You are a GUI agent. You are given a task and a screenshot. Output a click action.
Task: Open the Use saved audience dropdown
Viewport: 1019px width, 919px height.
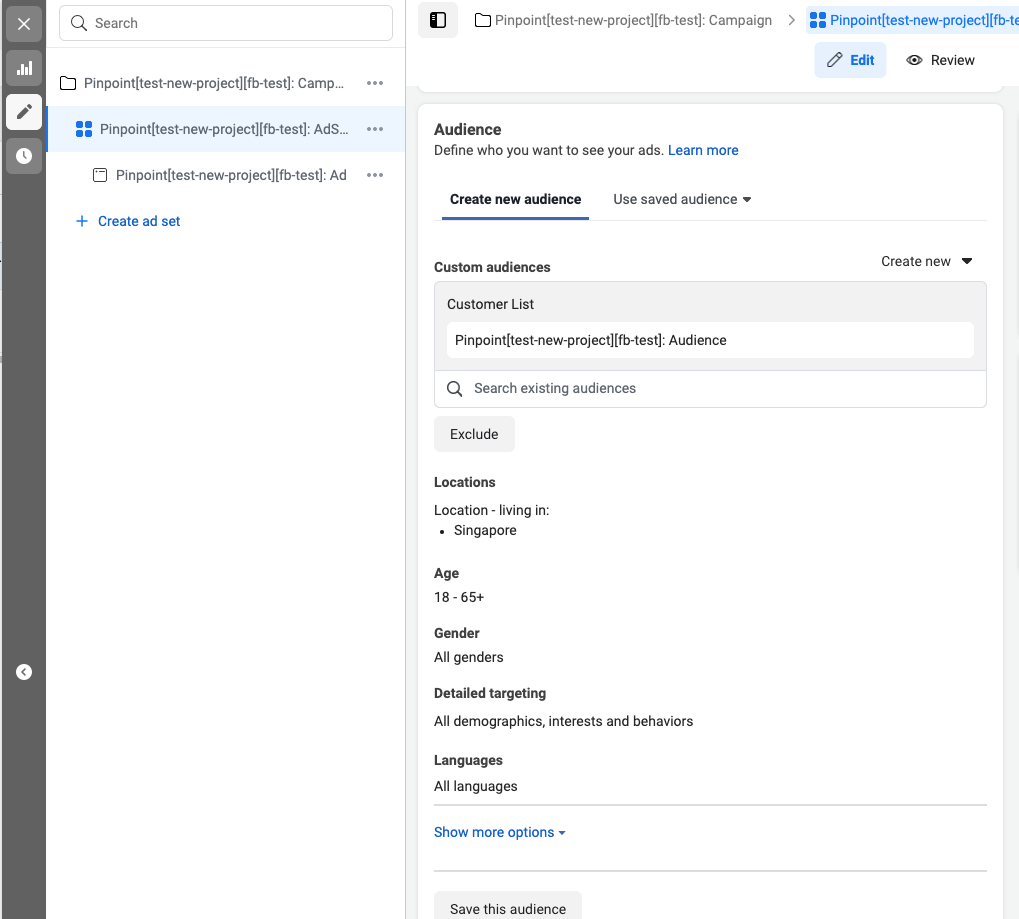point(682,200)
